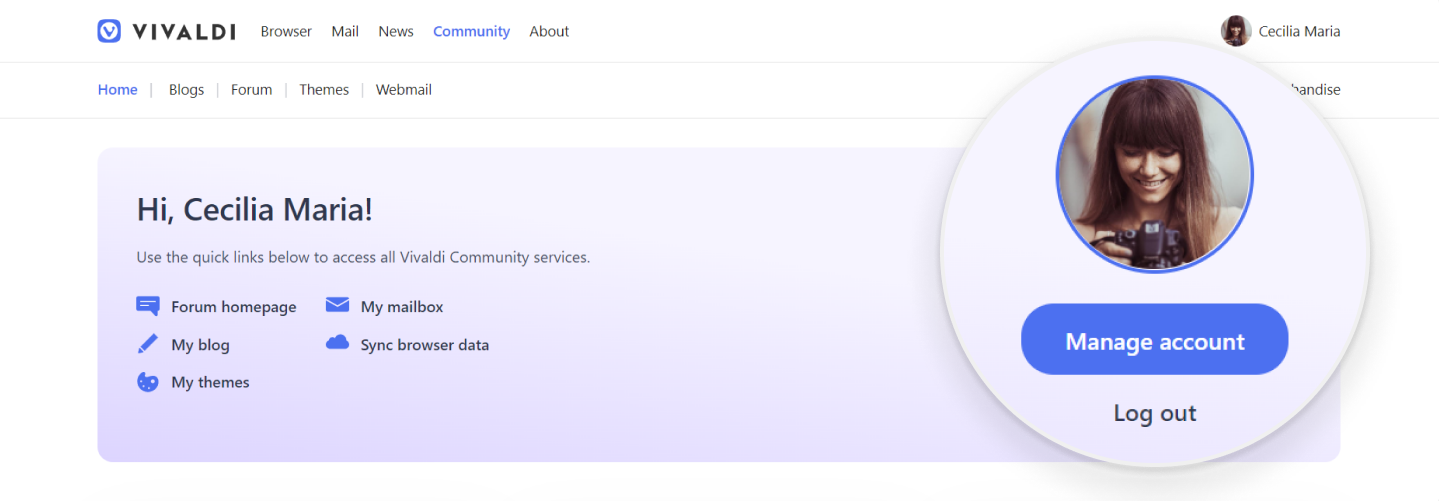Click the Sync browser data cloud icon

[337, 343]
